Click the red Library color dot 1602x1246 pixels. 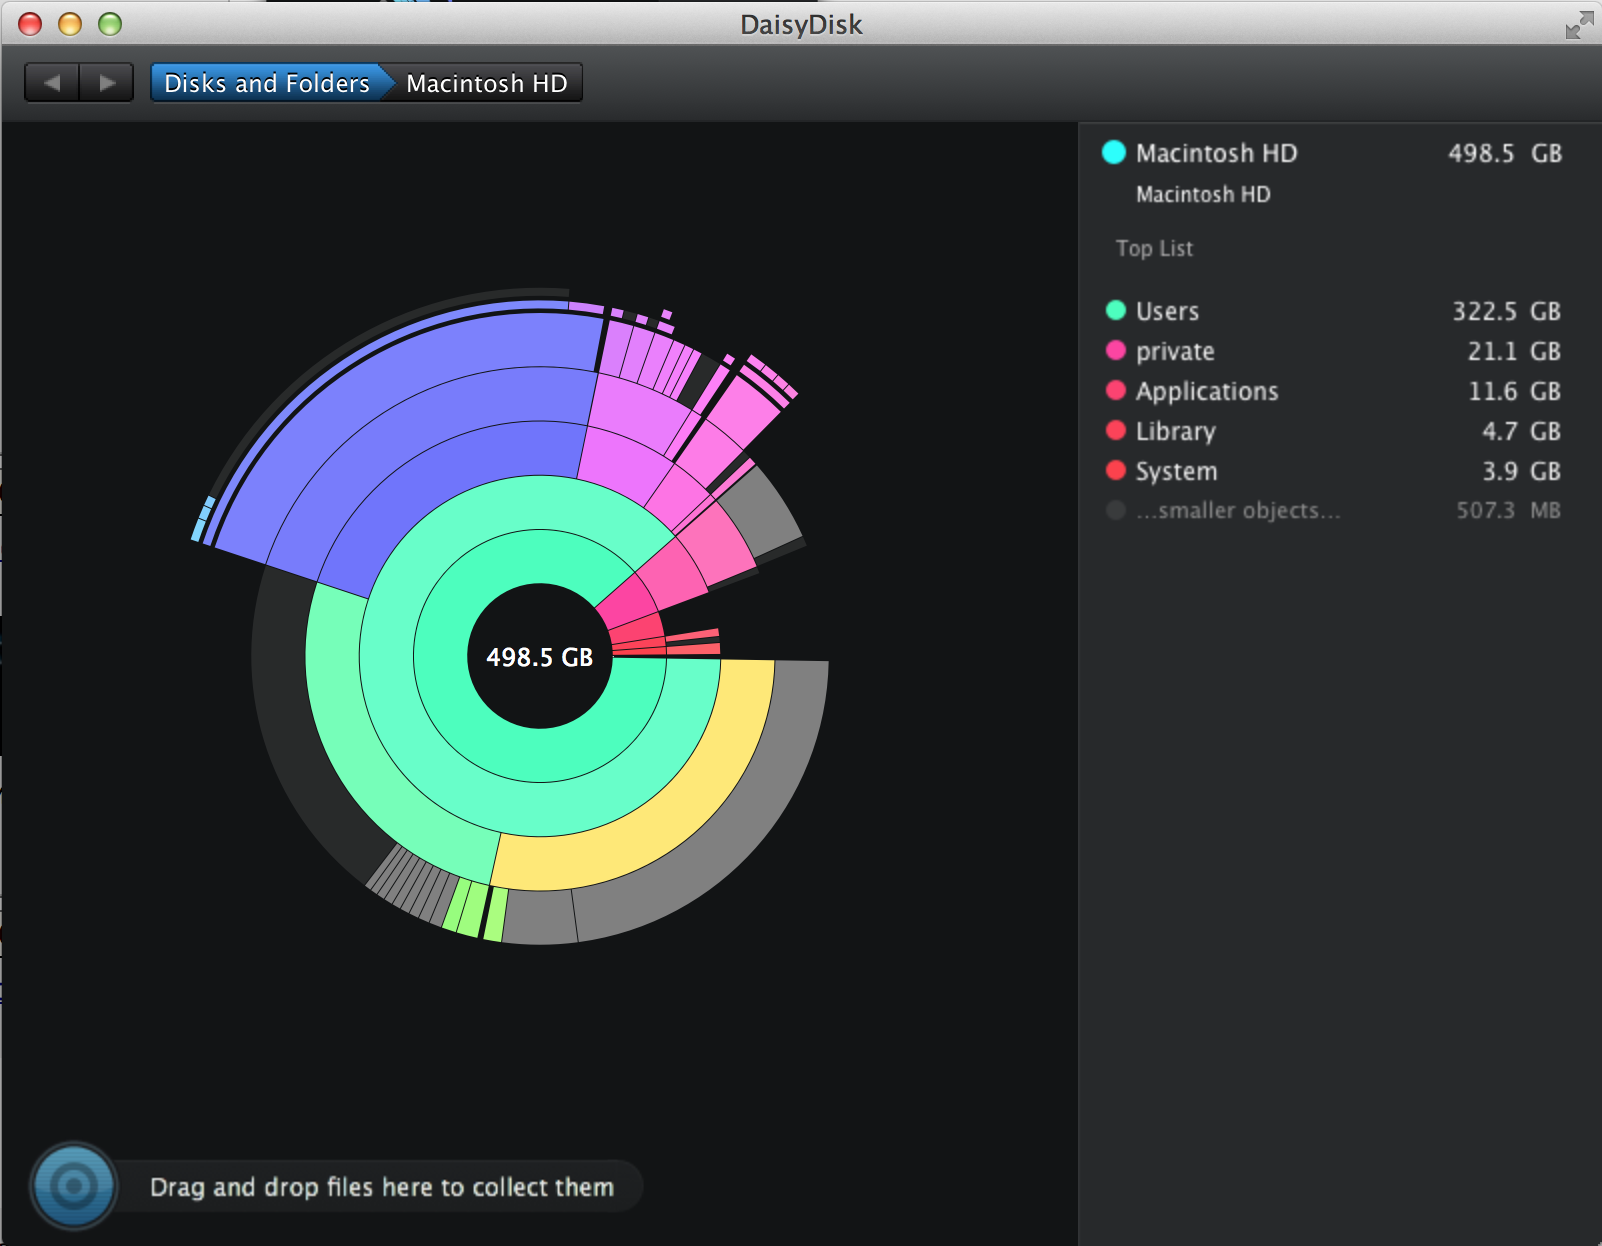pyautogui.click(x=1116, y=430)
